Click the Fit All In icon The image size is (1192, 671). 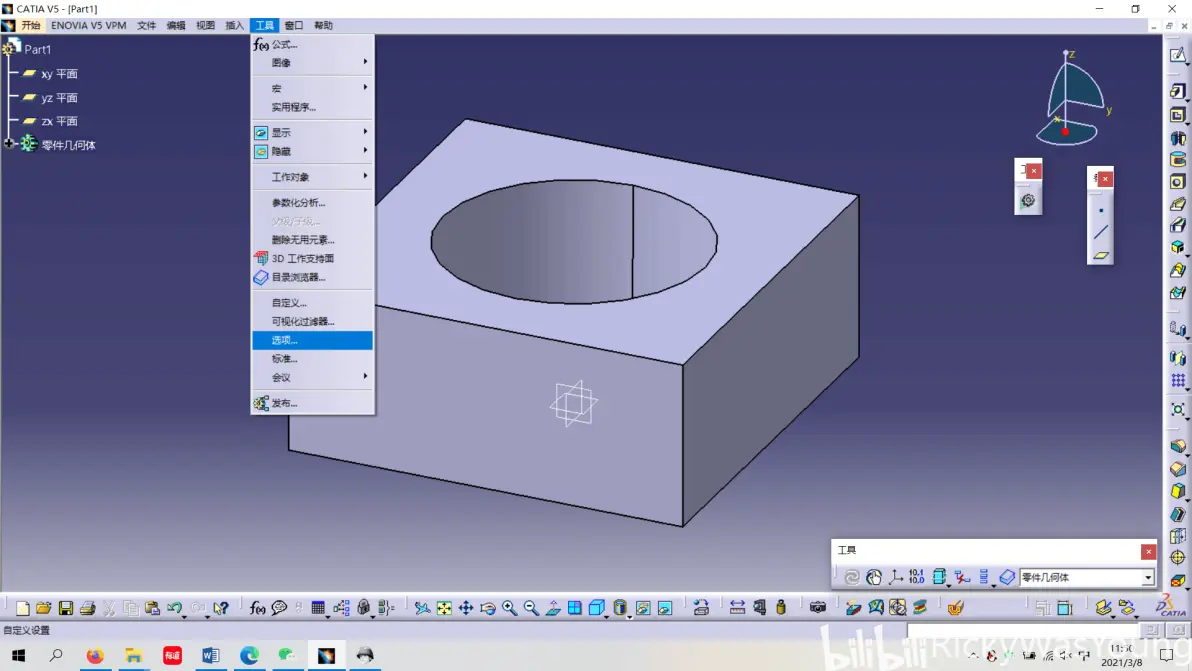[444, 607]
